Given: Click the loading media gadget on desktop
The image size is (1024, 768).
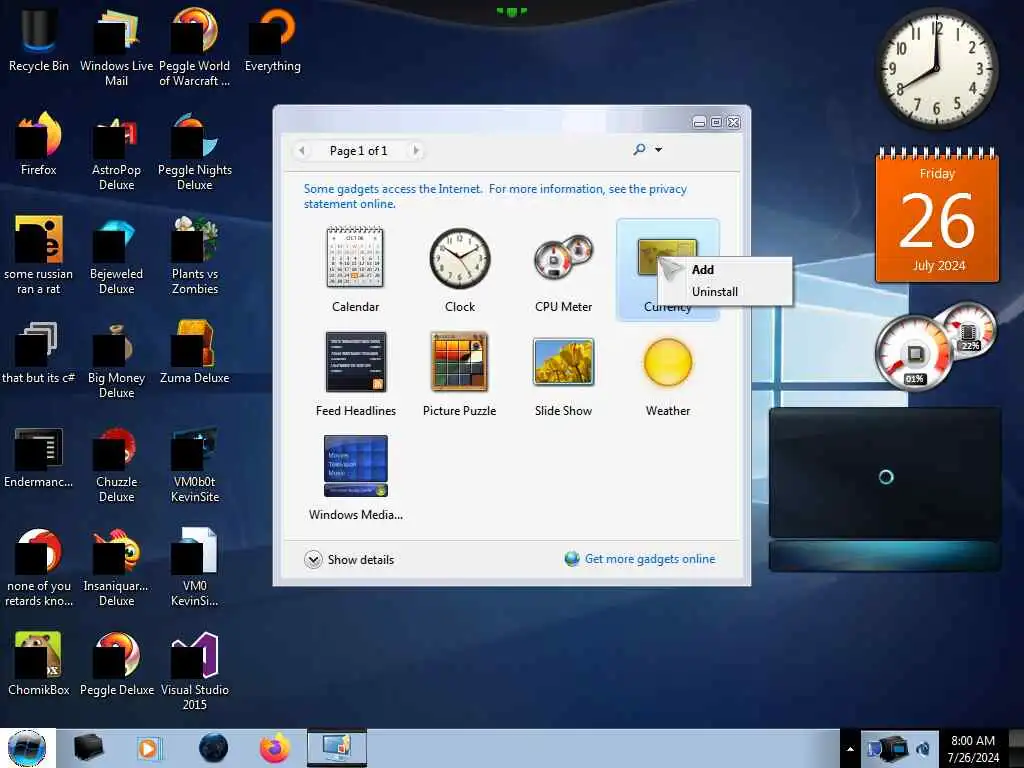Looking at the screenshot, I should (885, 488).
